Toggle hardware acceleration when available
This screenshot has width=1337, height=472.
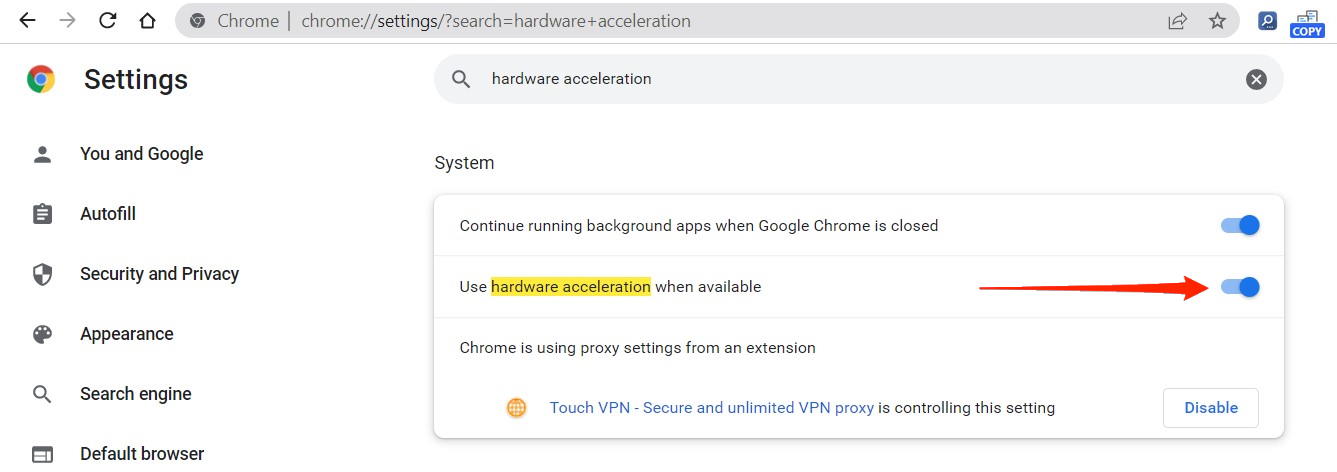point(1240,287)
